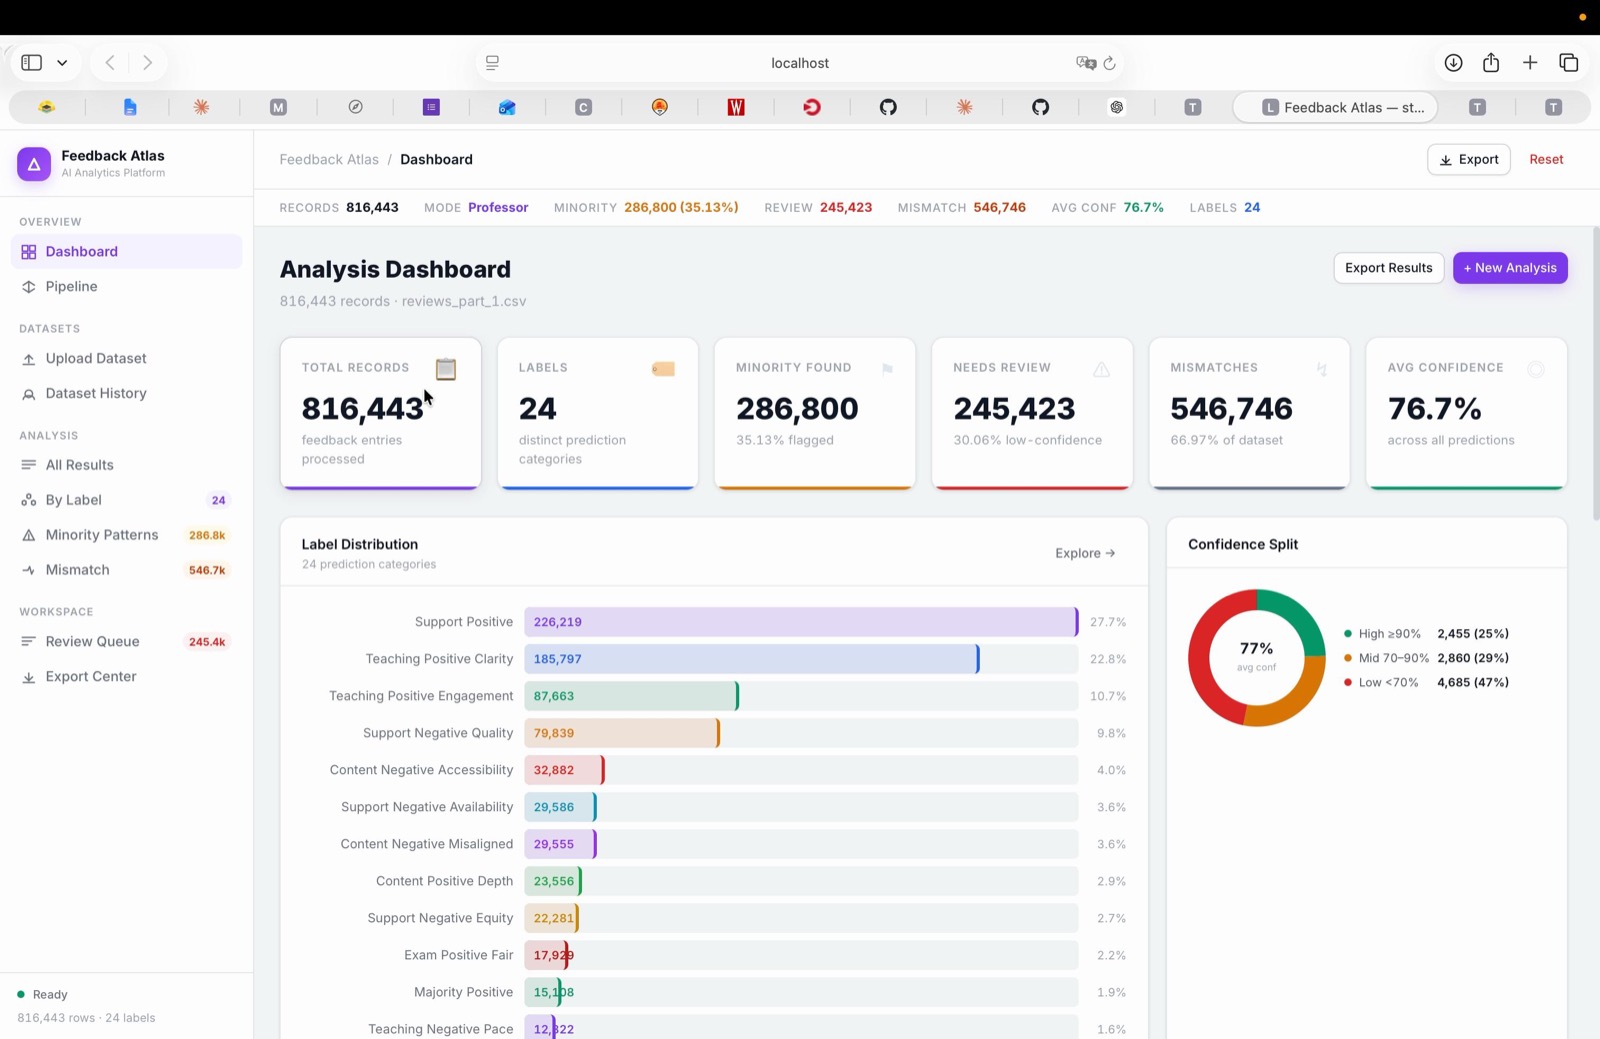Open a new browser tab

(x=1530, y=62)
